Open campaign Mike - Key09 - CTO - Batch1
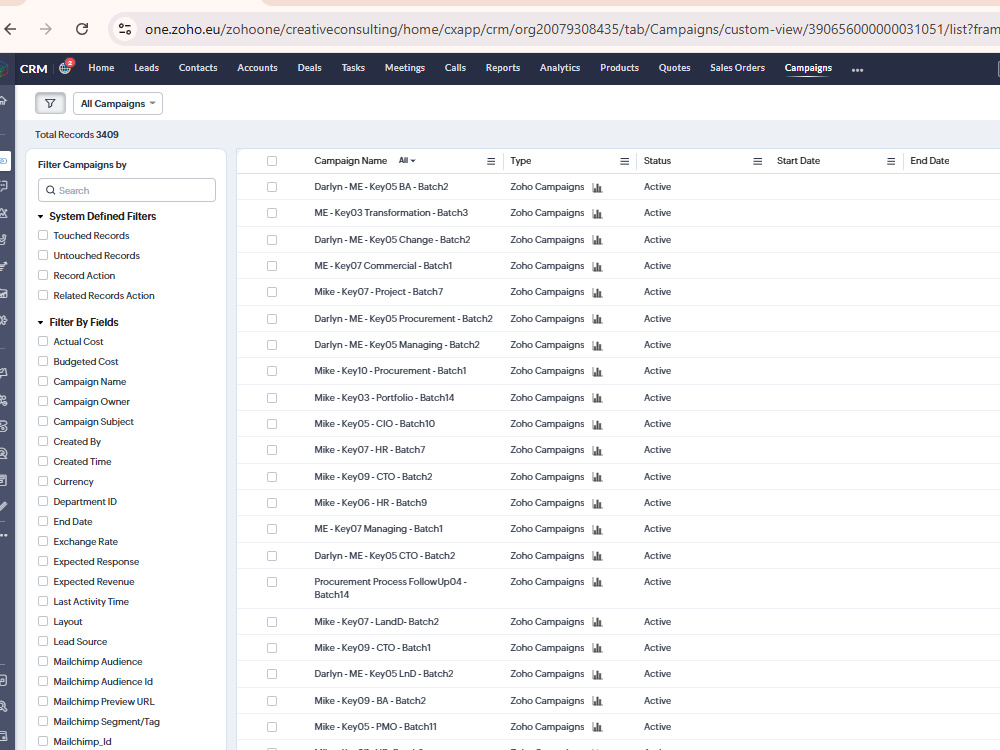The width and height of the screenshot is (1000, 750). pyautogui.click(x=372, y=647)
